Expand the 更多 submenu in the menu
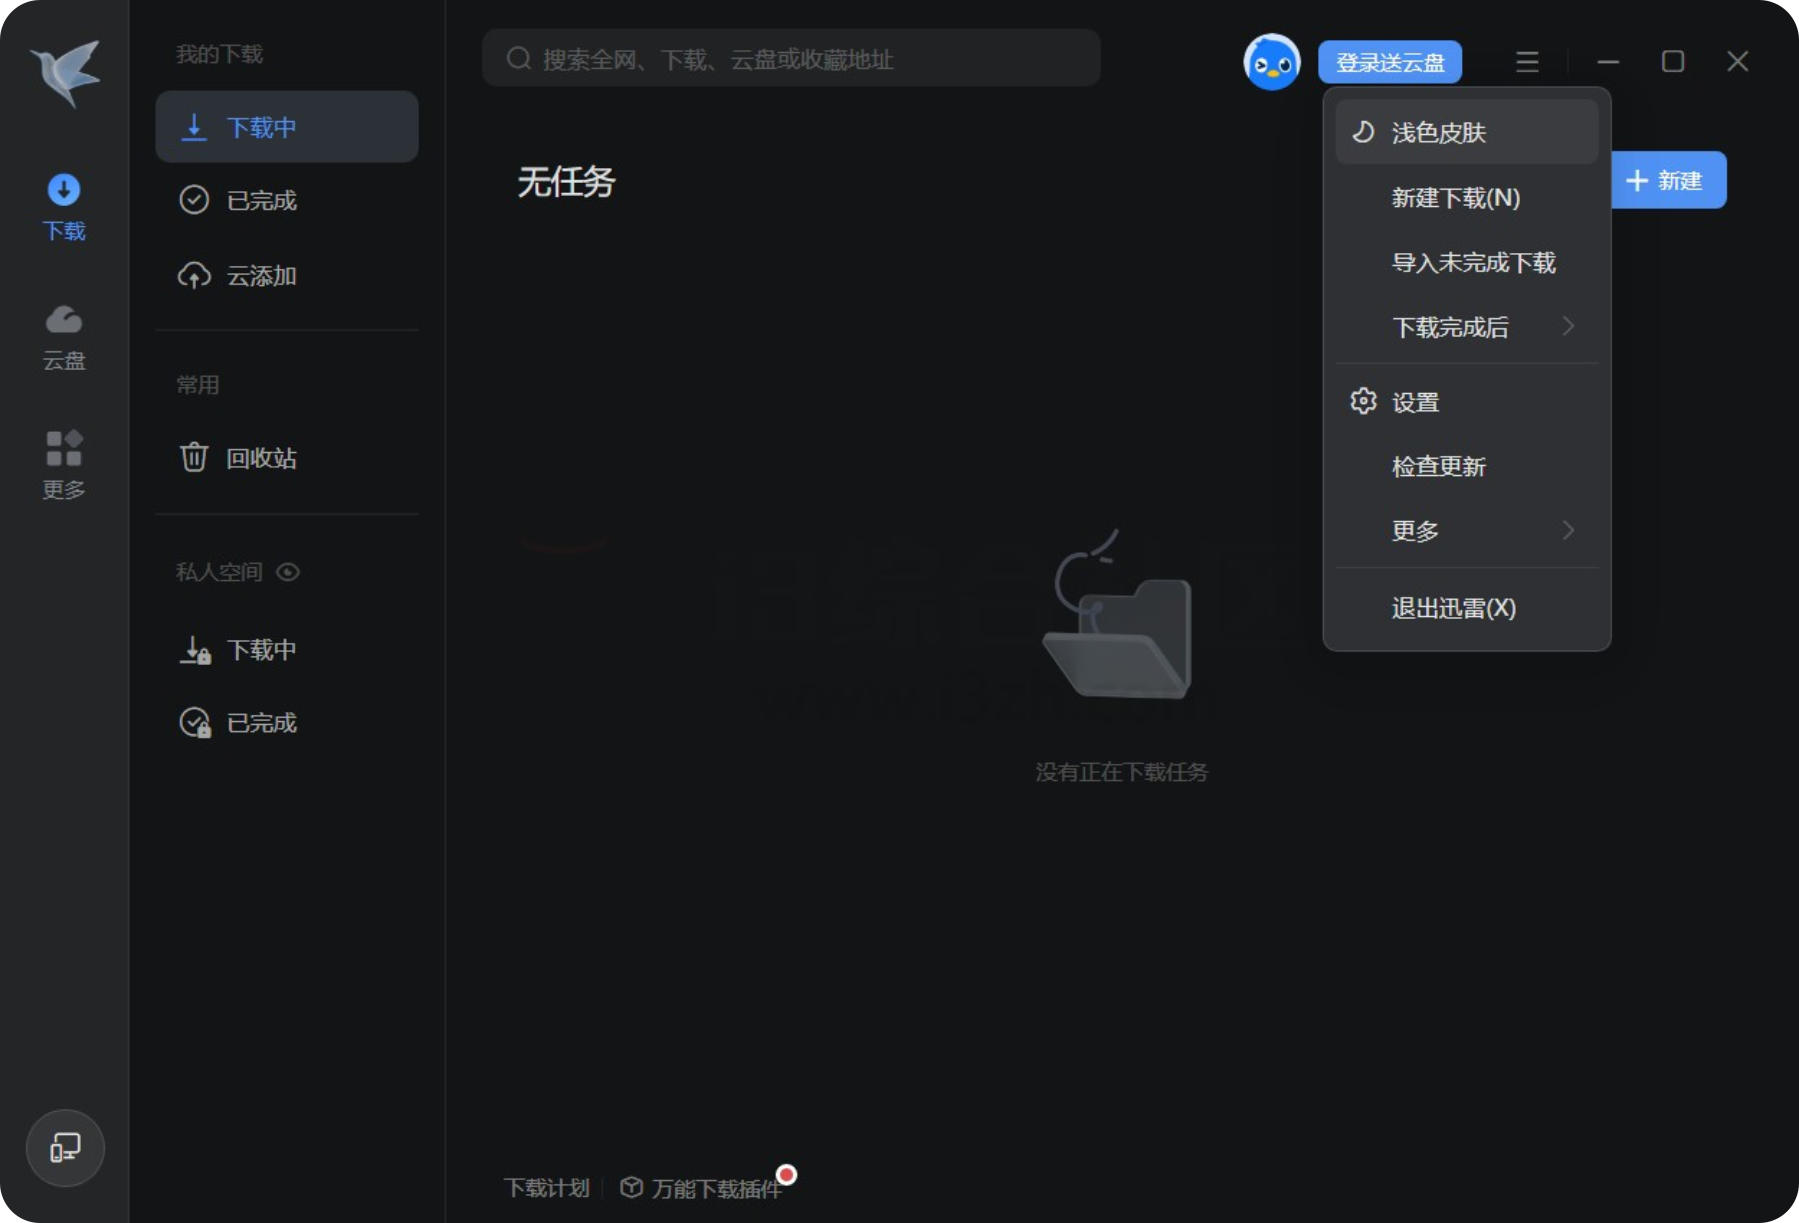This screenshot has height=1223, width=1799. coord(1414,531)
